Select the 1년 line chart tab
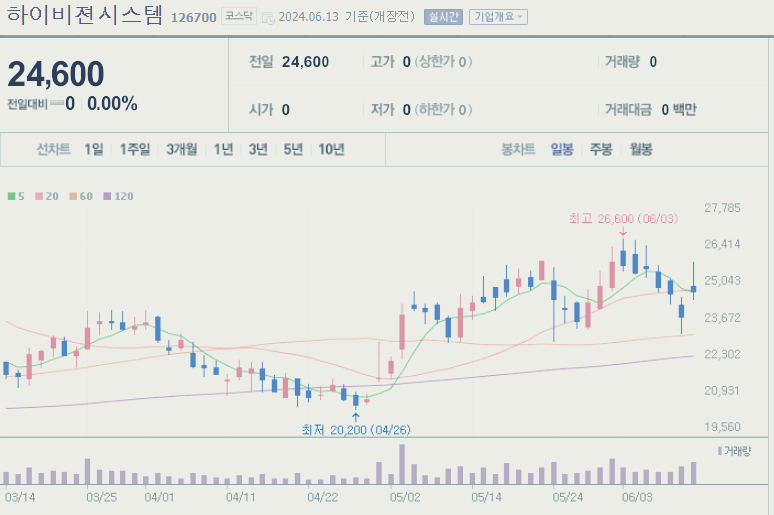The image size is (774, 515). (223, 149)
